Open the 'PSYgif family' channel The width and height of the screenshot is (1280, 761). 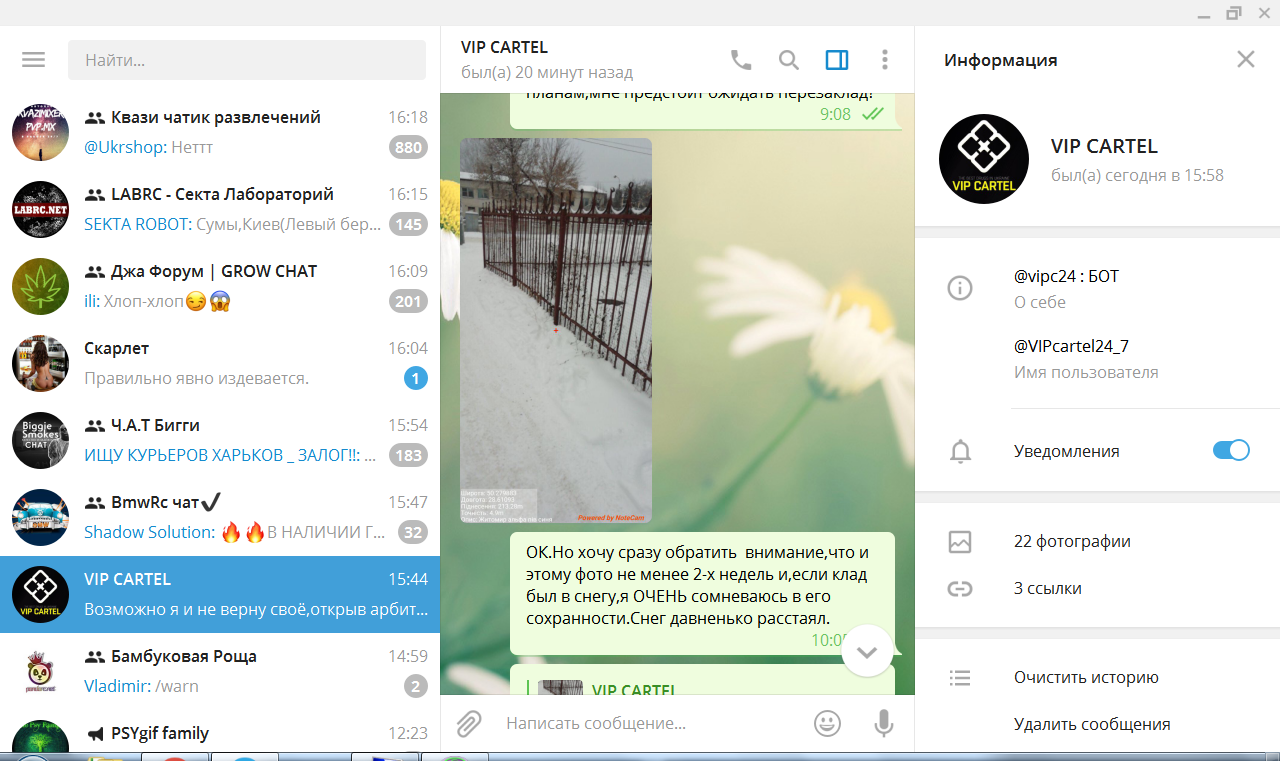click(220, 731)
